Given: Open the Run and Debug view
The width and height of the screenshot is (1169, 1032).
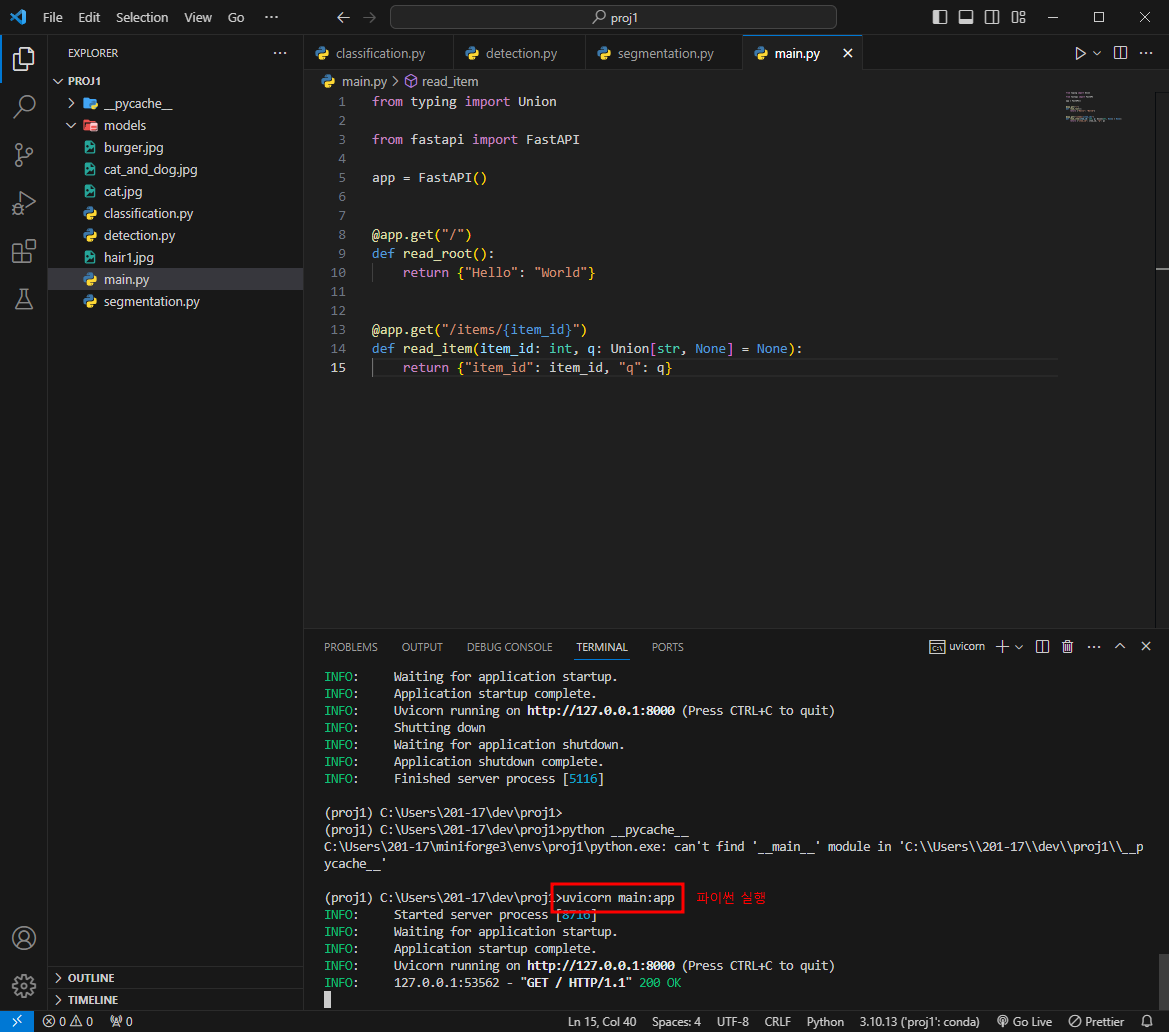Looking at the screenshot, I should click(24, 203).
